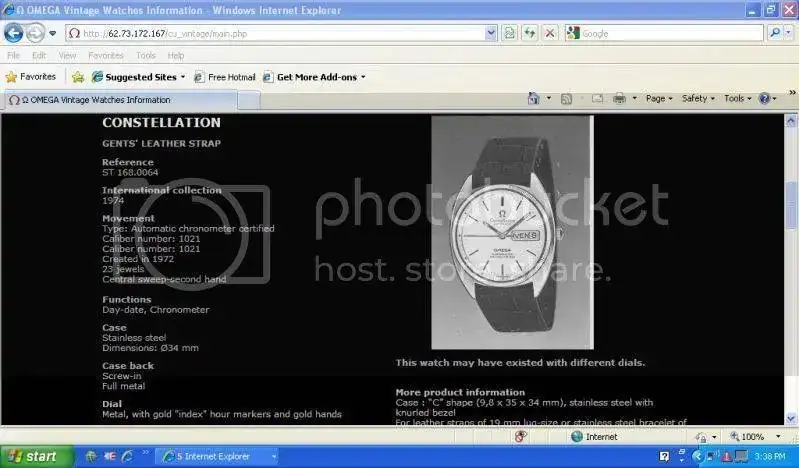
Task: Open the Windows start menu
Action: [x=37, y=456]
